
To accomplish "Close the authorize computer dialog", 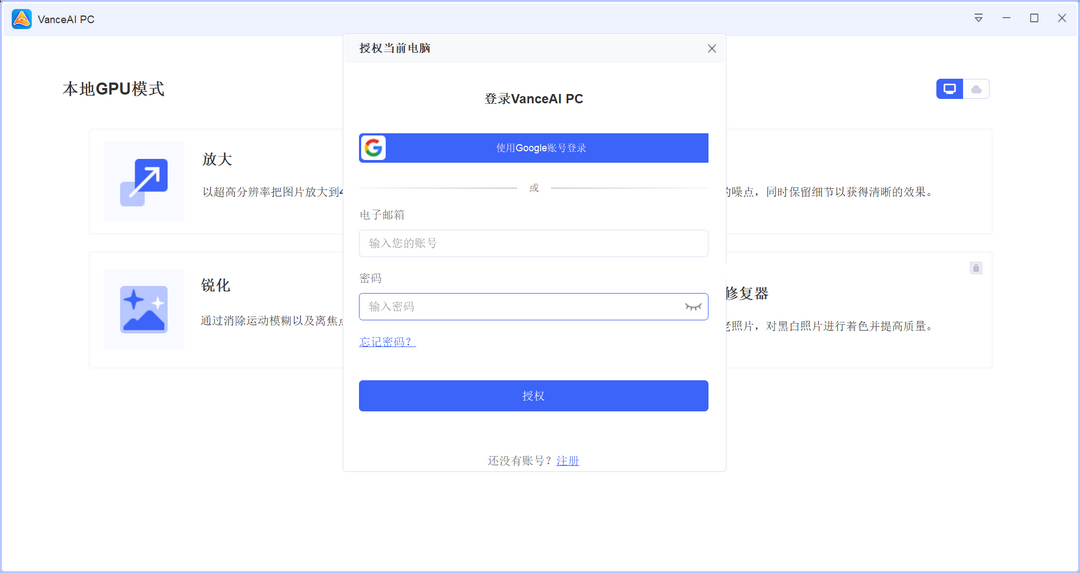I will pos(712,48).
